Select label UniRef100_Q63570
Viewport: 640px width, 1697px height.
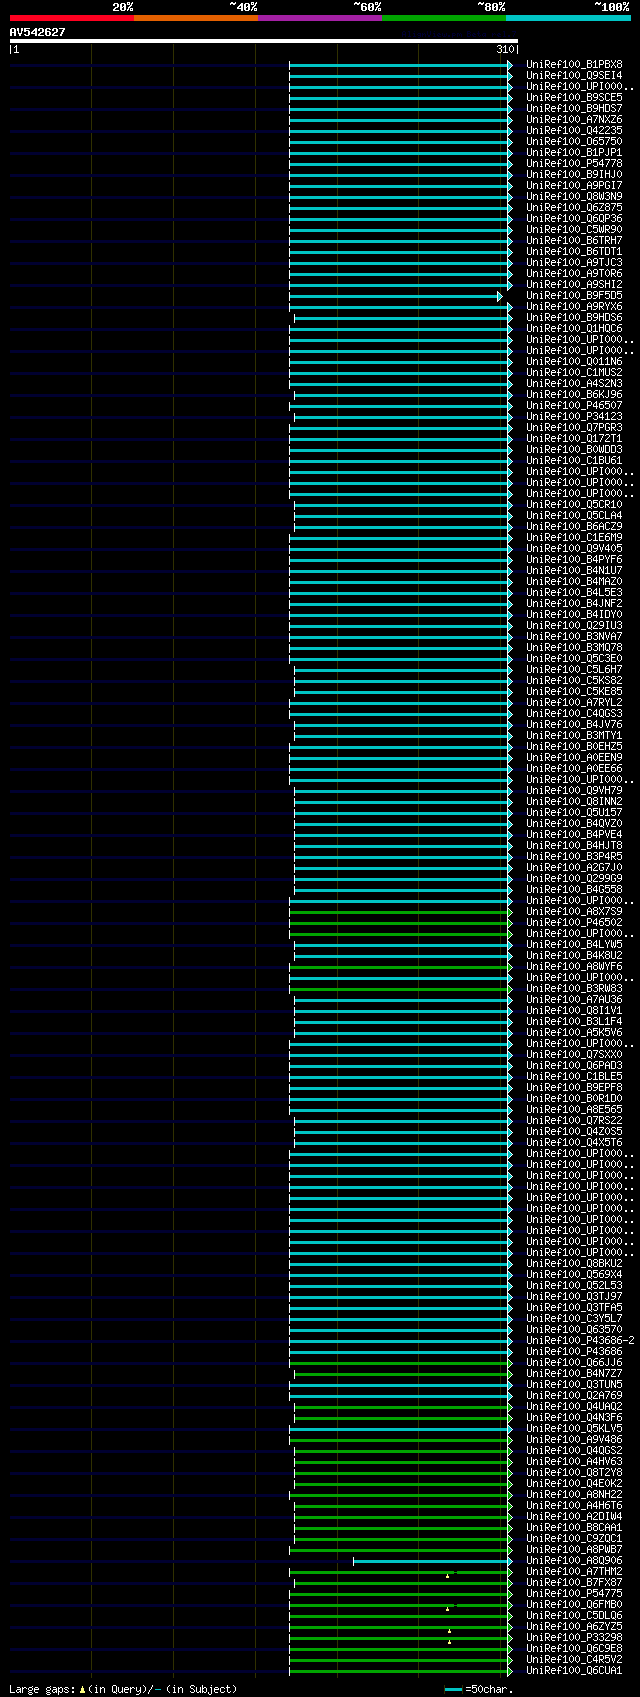(574, 1329)
